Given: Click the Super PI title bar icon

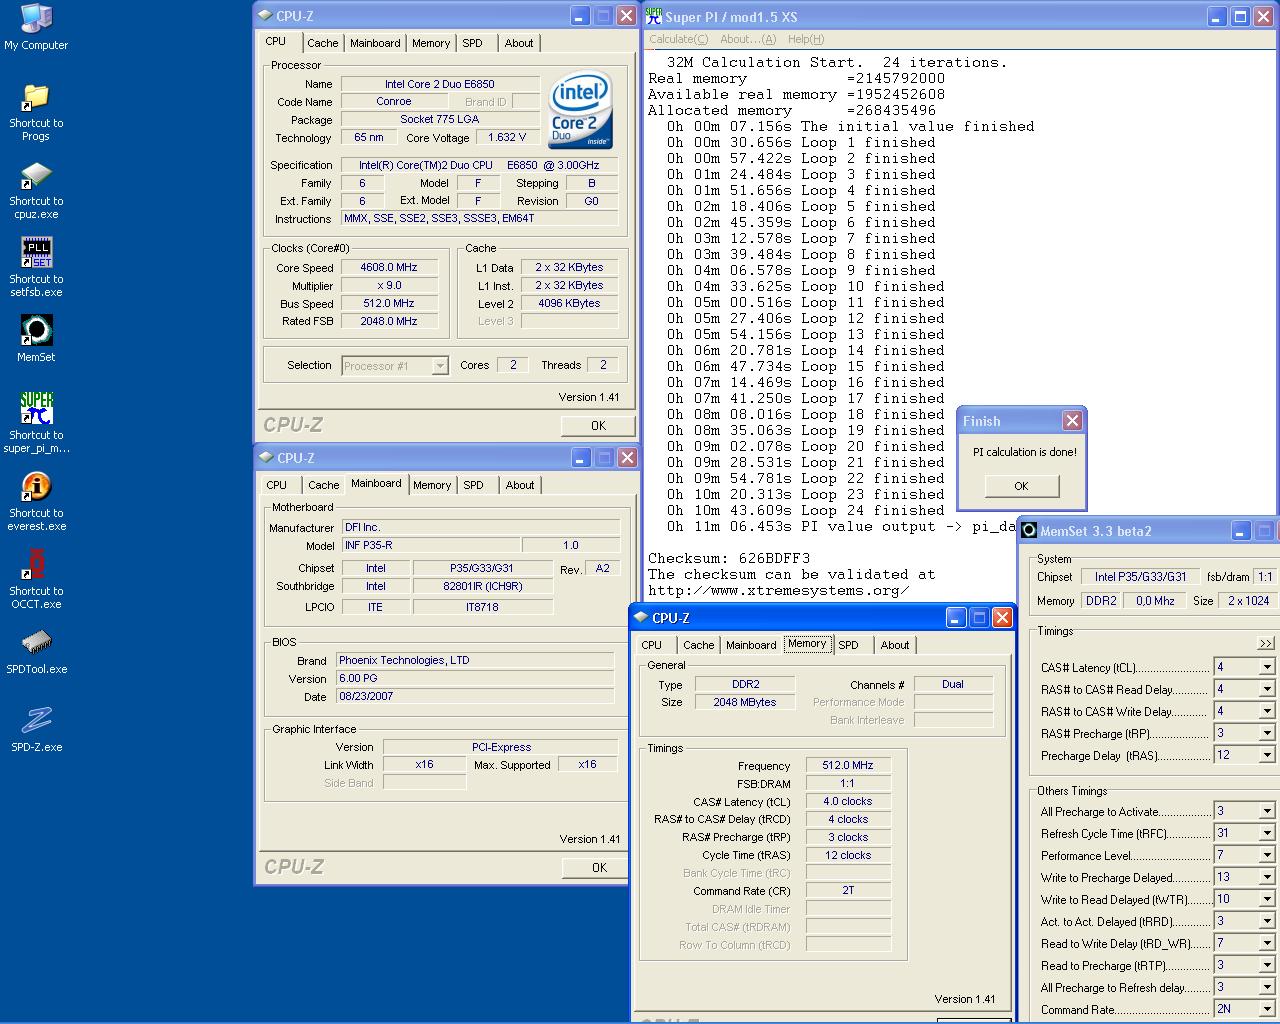Looking at the screenshot, I should coord(654,16).
